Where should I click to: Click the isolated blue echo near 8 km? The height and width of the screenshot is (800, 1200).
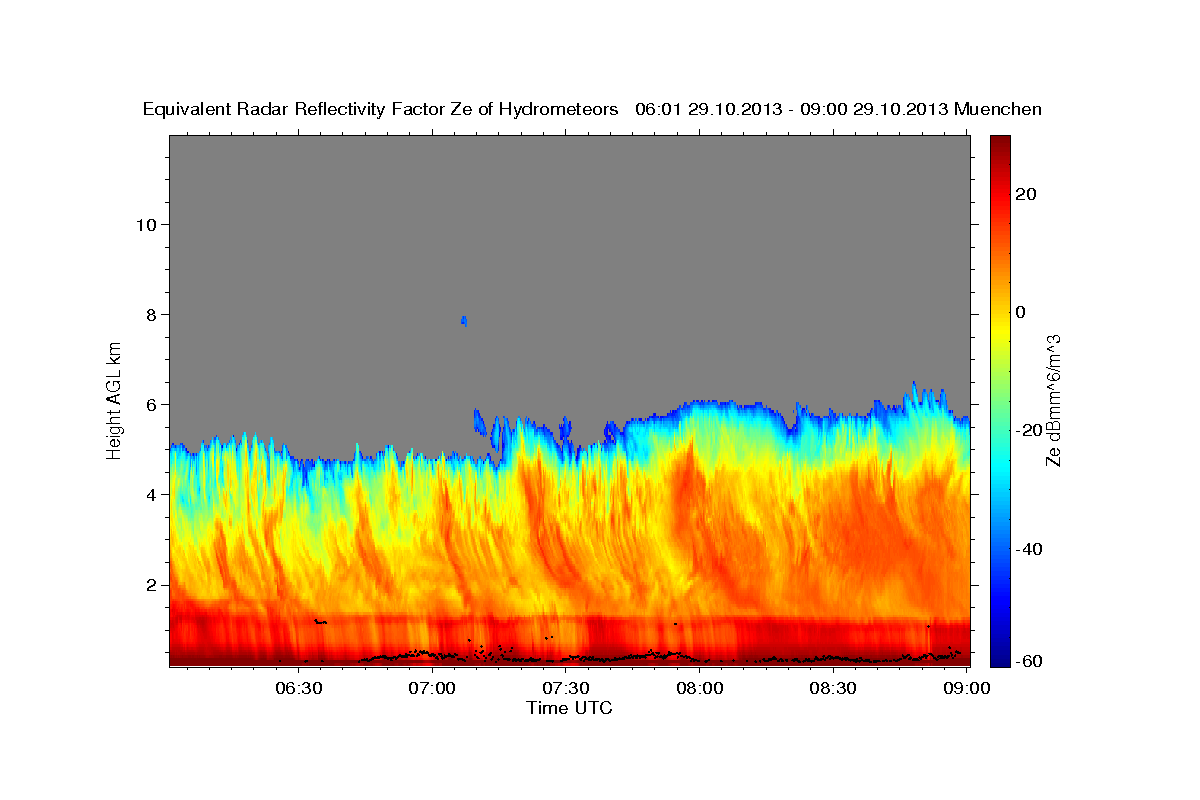pyautogui.click(x=464, y=321)
